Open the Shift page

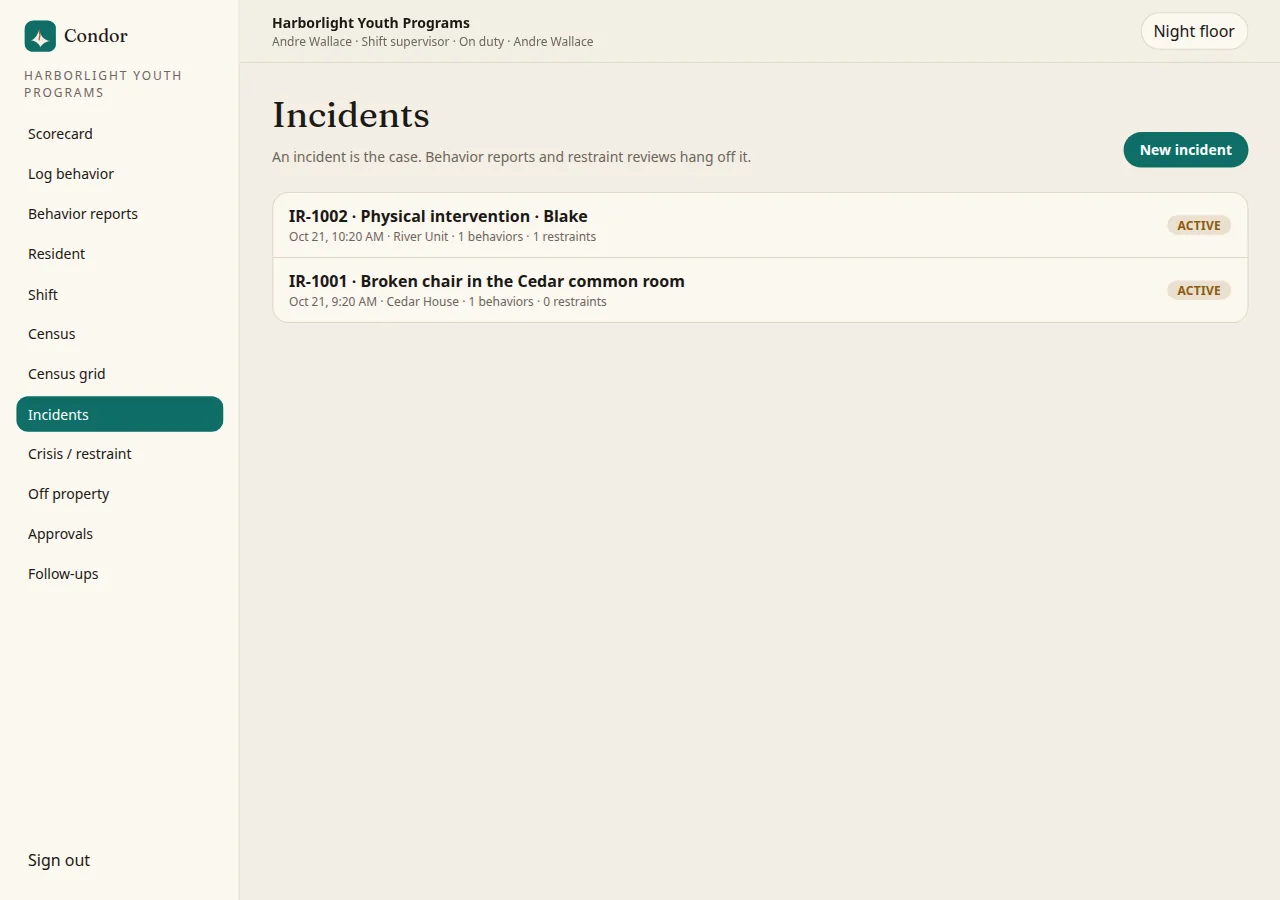click(x=119, y=294)
